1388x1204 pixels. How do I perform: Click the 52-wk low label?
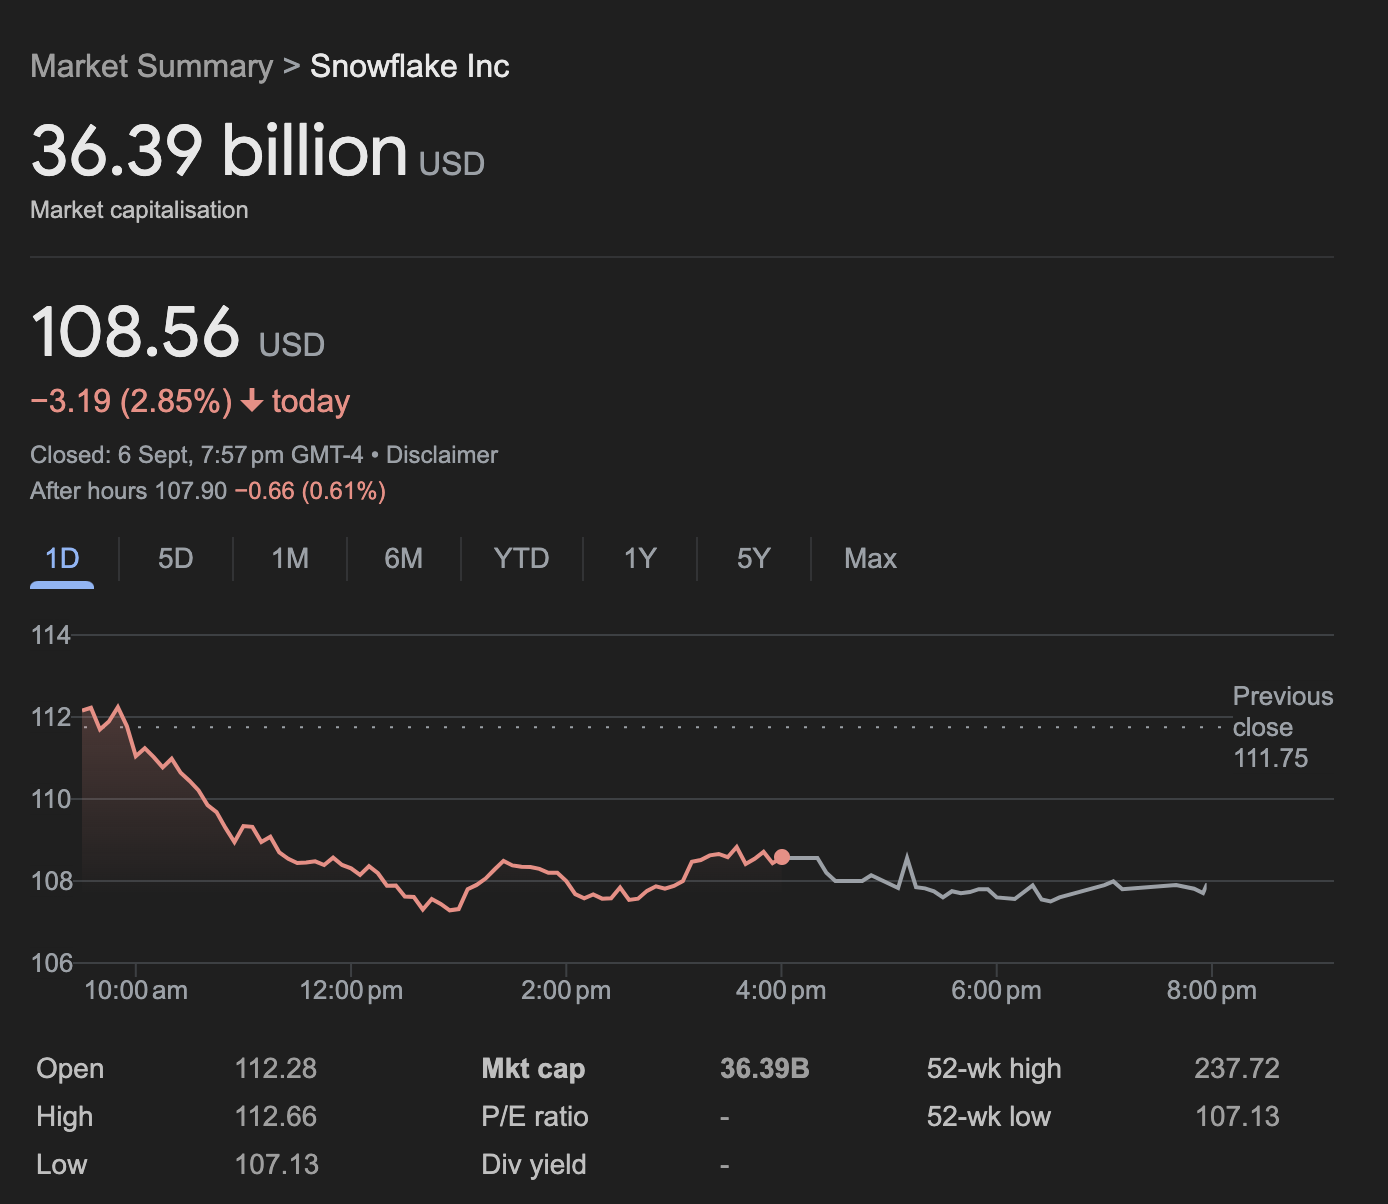989,1117
